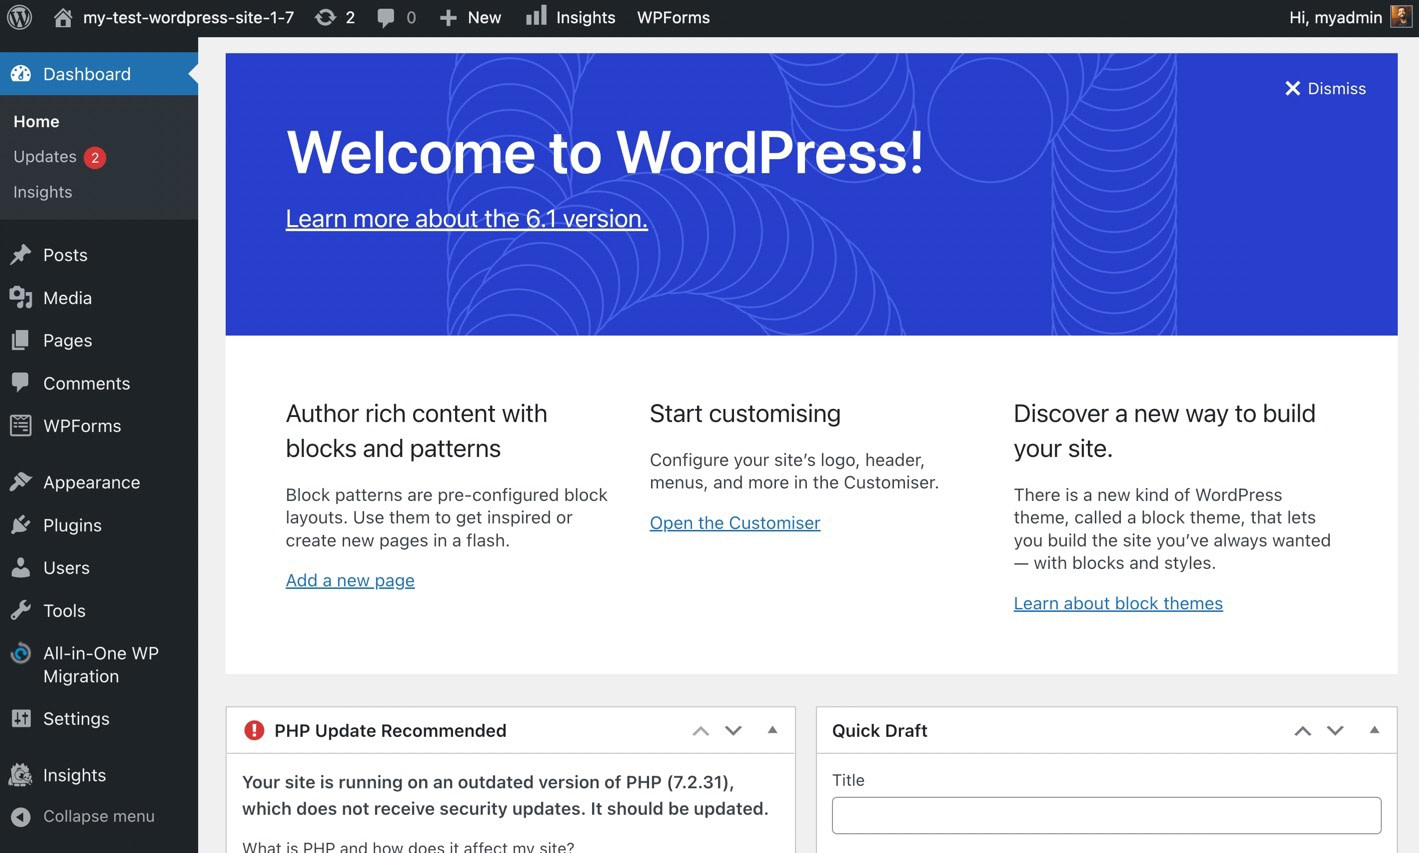Click the Title field in Quick Draft
The height and width of the screenshot is (853, 1419).
[x=1105, y=815]
